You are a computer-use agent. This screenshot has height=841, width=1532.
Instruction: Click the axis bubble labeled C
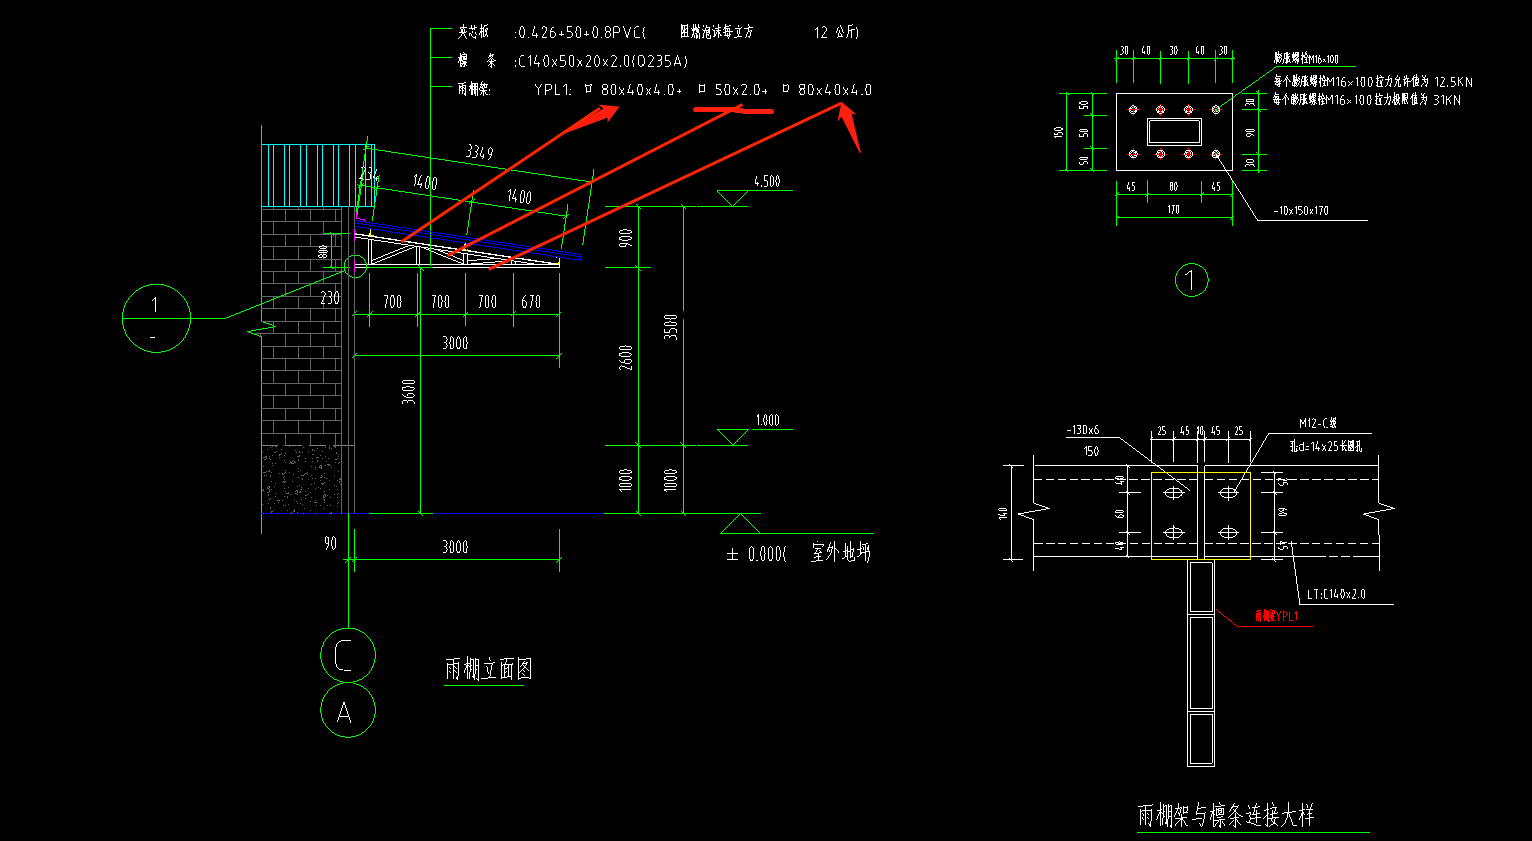tap(347, 656)
